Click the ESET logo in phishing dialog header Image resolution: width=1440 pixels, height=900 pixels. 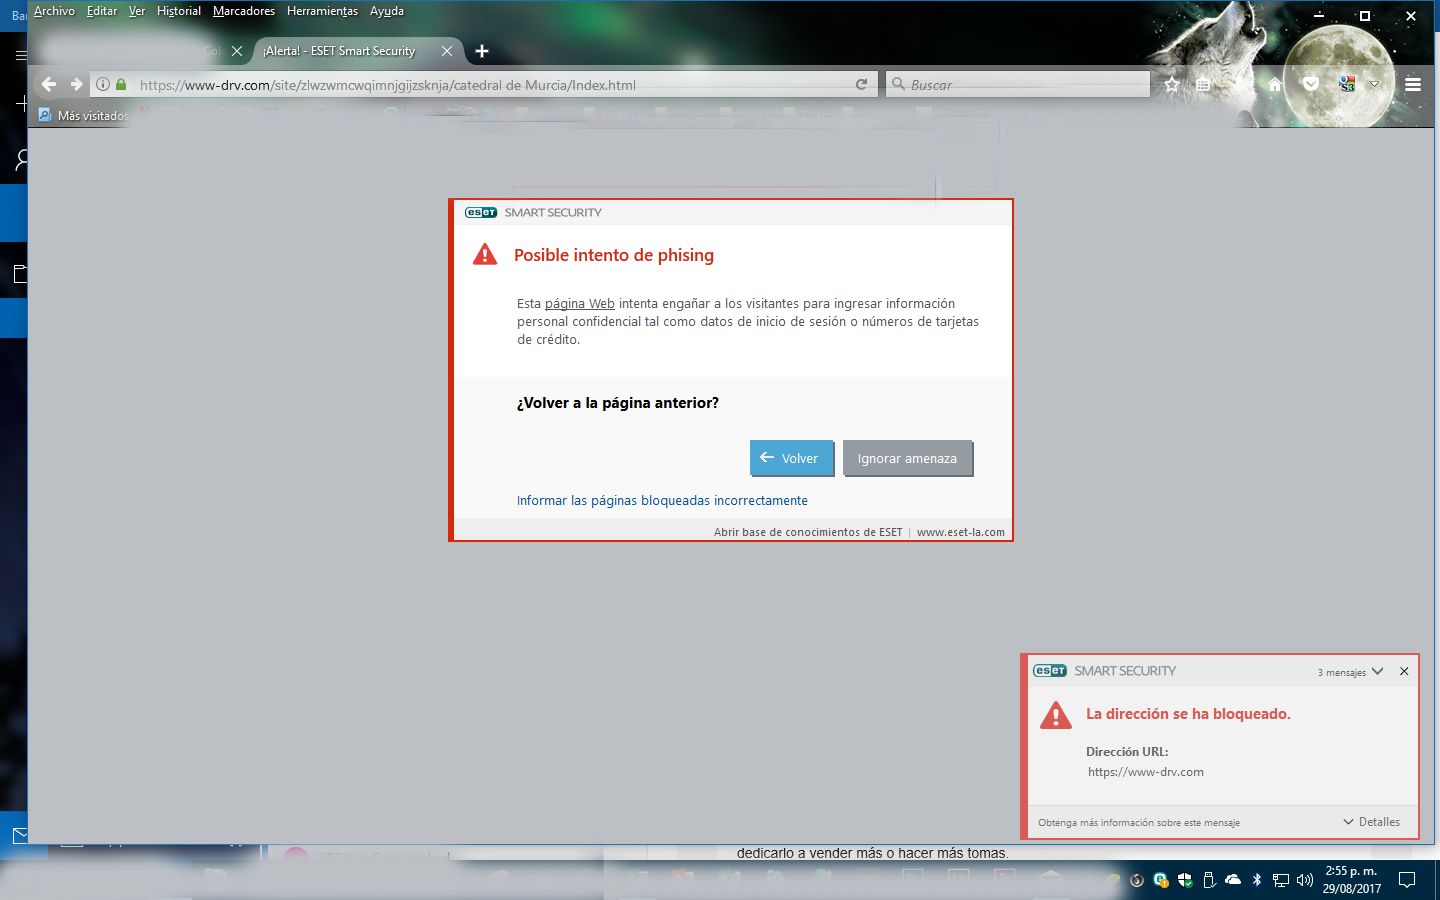(x=481, y=212)
